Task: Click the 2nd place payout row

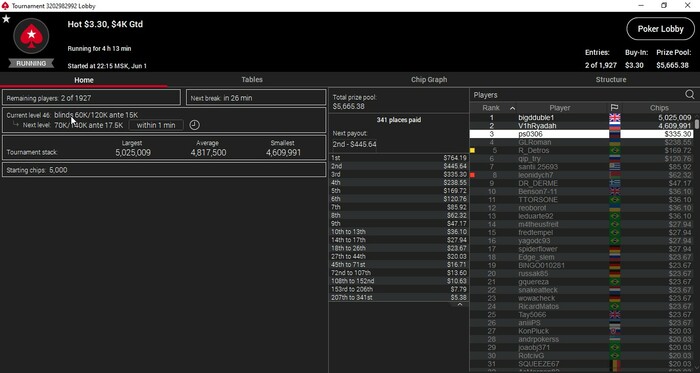Action: (x=399, y=166)
